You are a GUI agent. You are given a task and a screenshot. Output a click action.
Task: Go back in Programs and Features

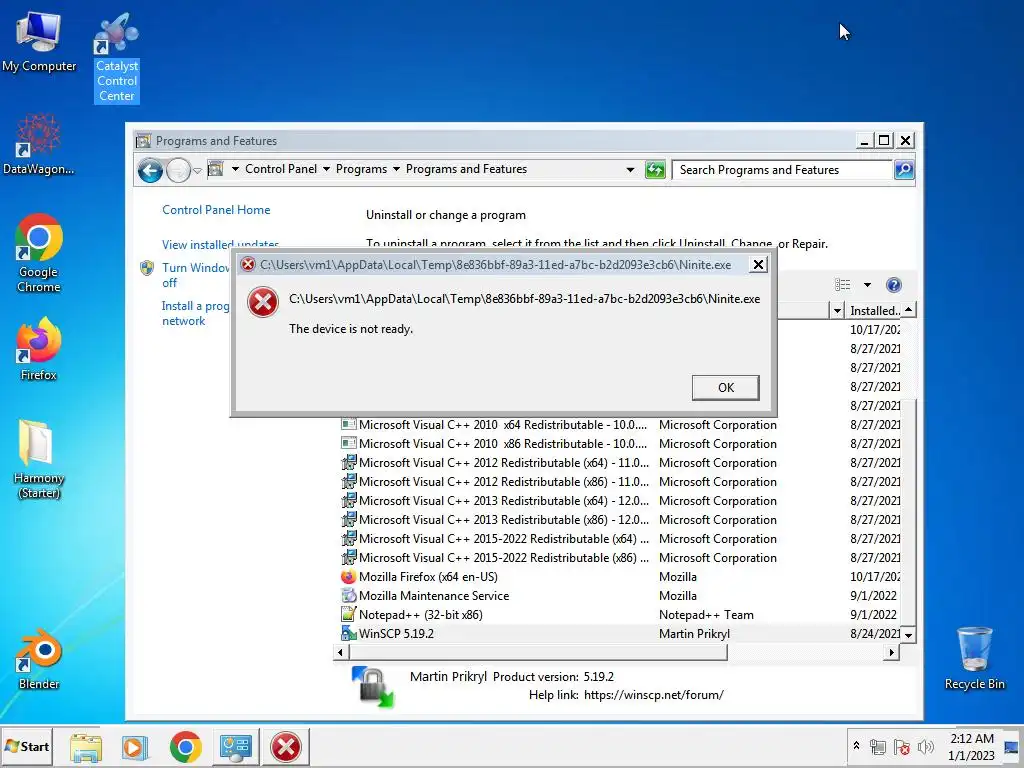pyautogui.click(x=150, y=170)
